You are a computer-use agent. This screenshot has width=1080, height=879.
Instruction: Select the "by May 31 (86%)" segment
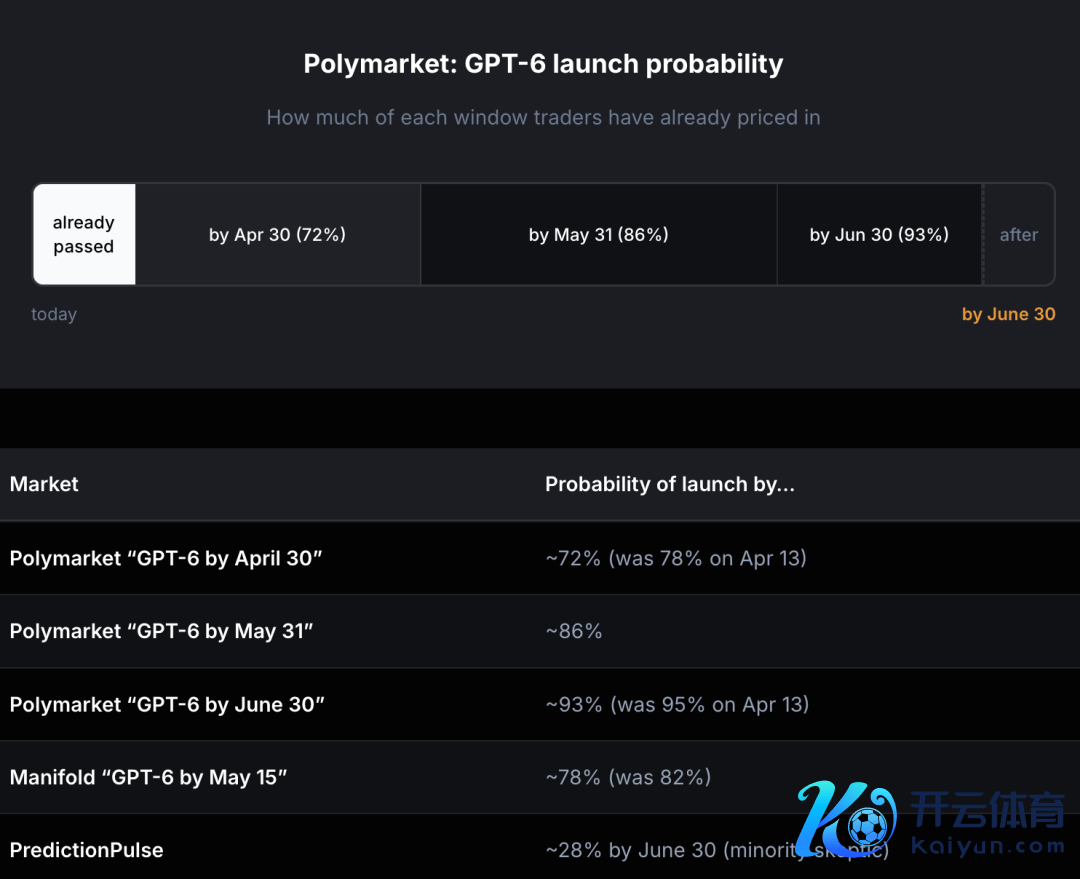(x=598, y=235)
